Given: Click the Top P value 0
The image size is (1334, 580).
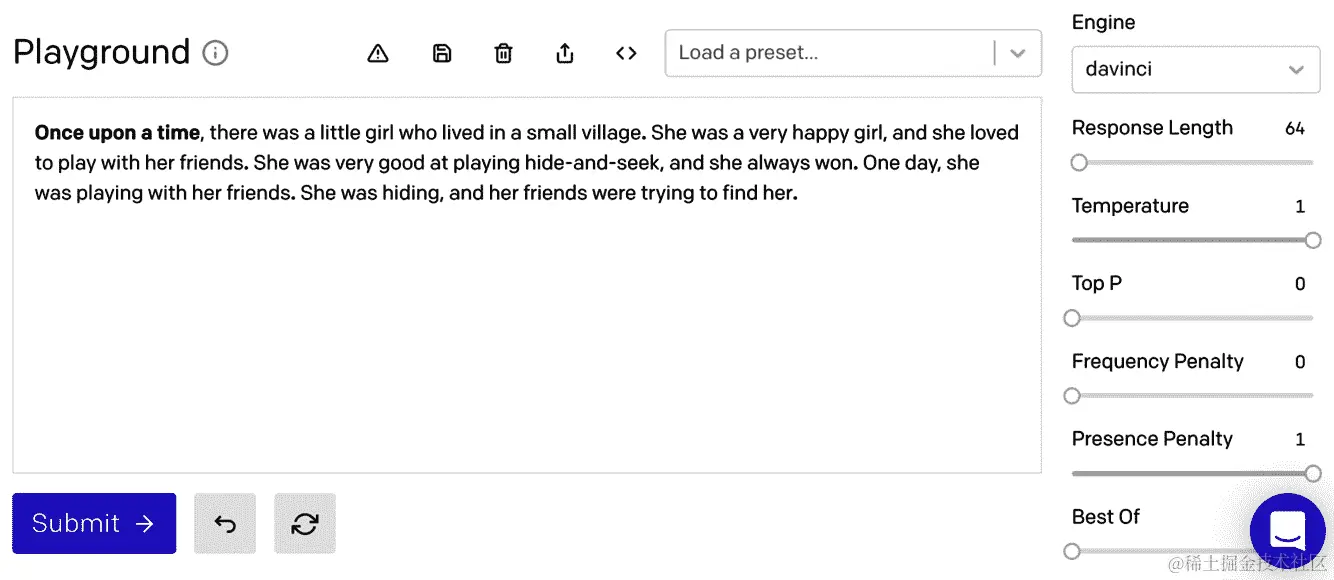Looking at the screenshot, I should (x=1300, y=284).
